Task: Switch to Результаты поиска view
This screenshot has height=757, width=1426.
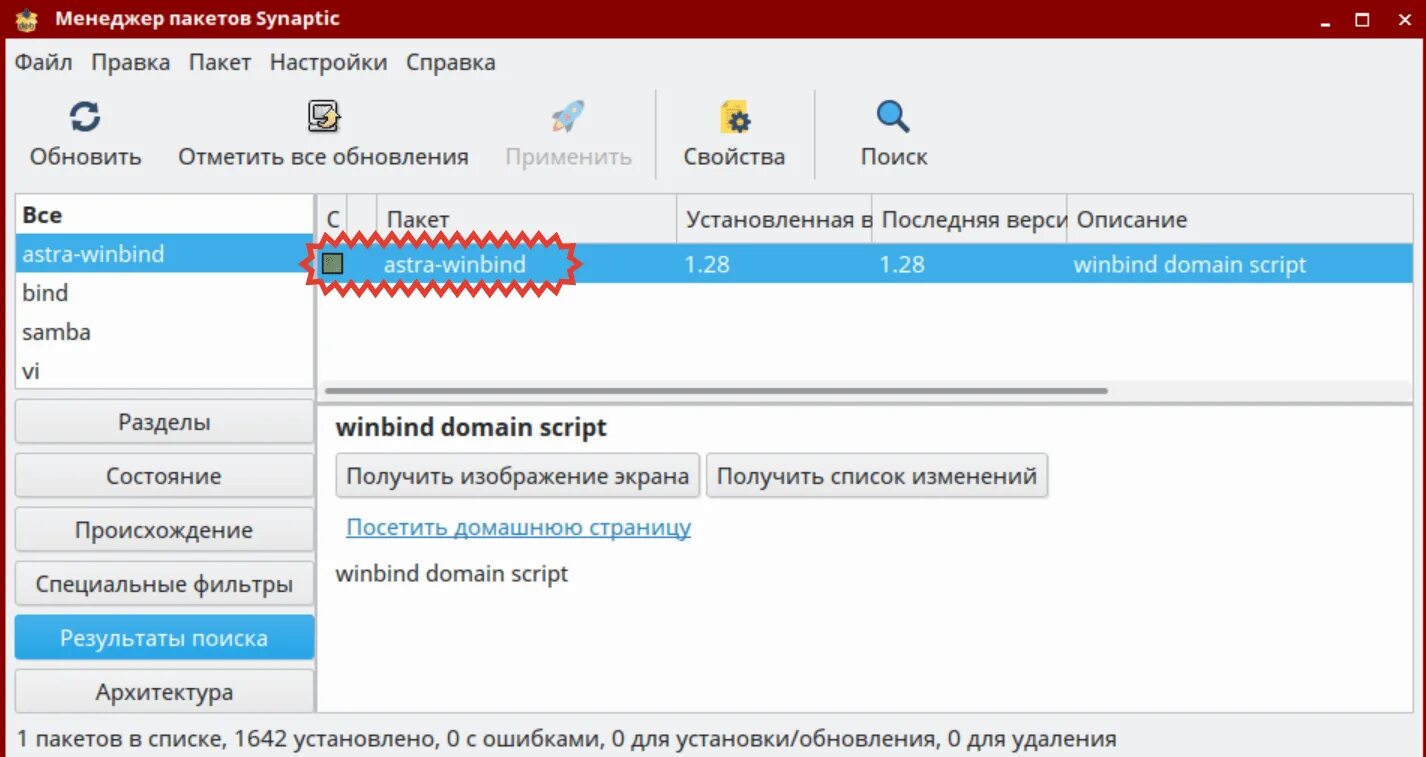Action: coord(164,638)
